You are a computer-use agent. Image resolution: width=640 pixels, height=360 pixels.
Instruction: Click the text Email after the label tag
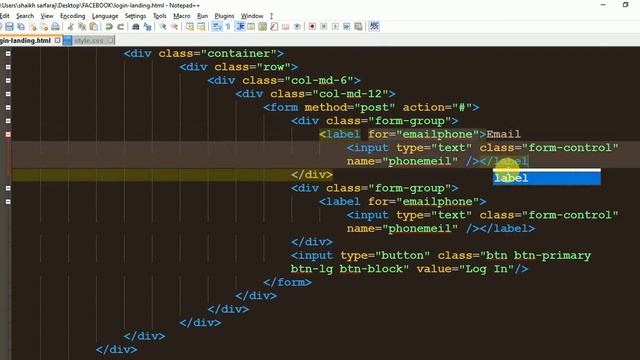pos(503,134)
